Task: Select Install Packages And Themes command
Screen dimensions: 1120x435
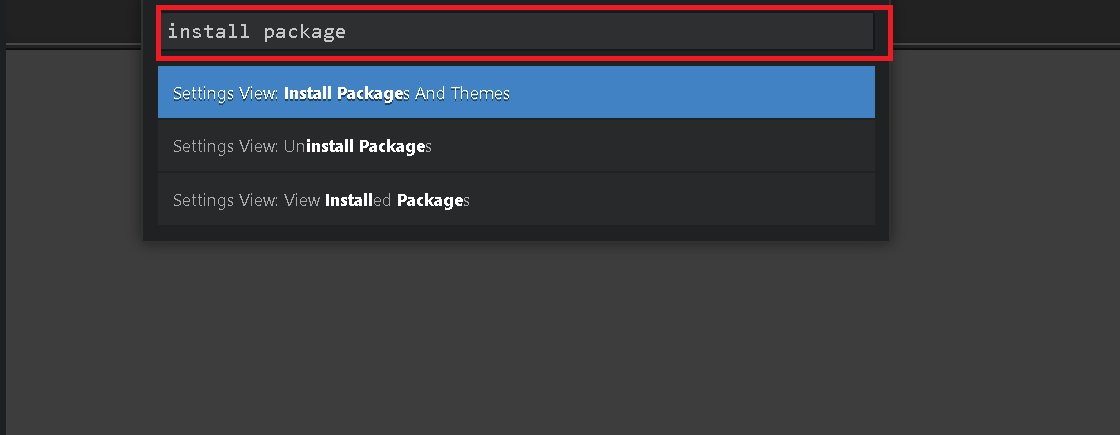Action: [x=516, y=93]
